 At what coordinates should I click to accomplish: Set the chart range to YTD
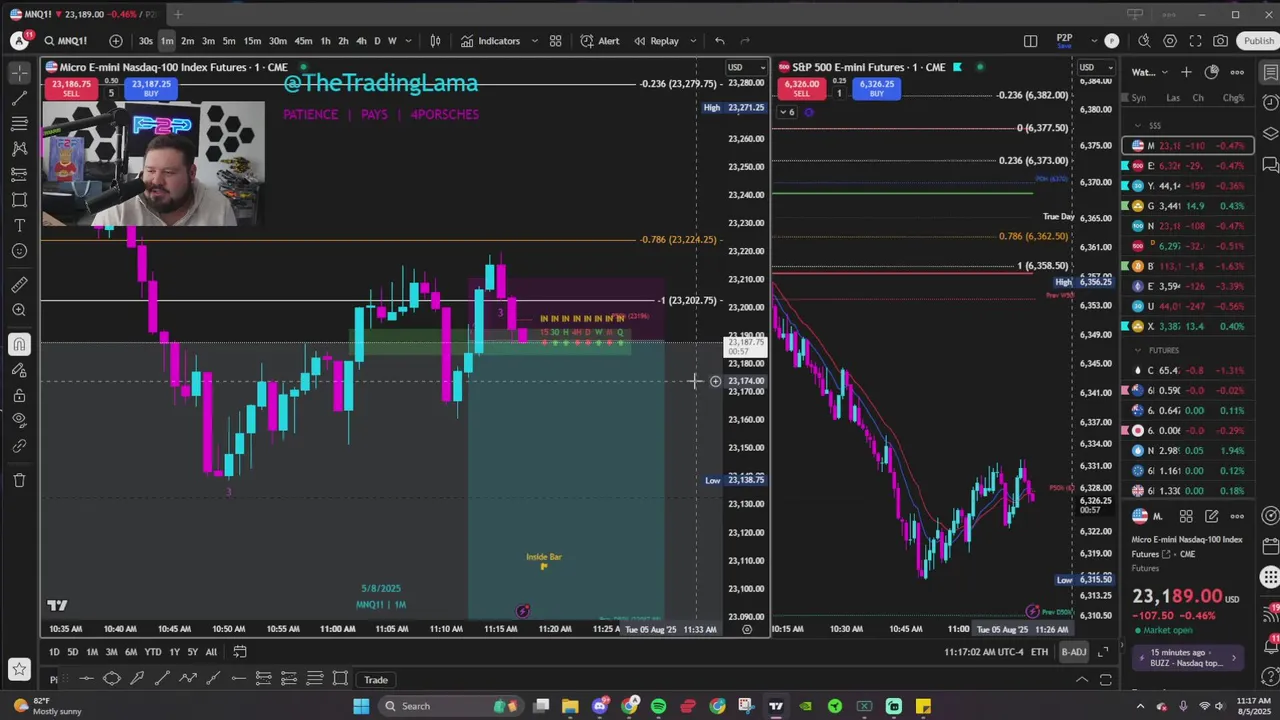tap(152, 652)
